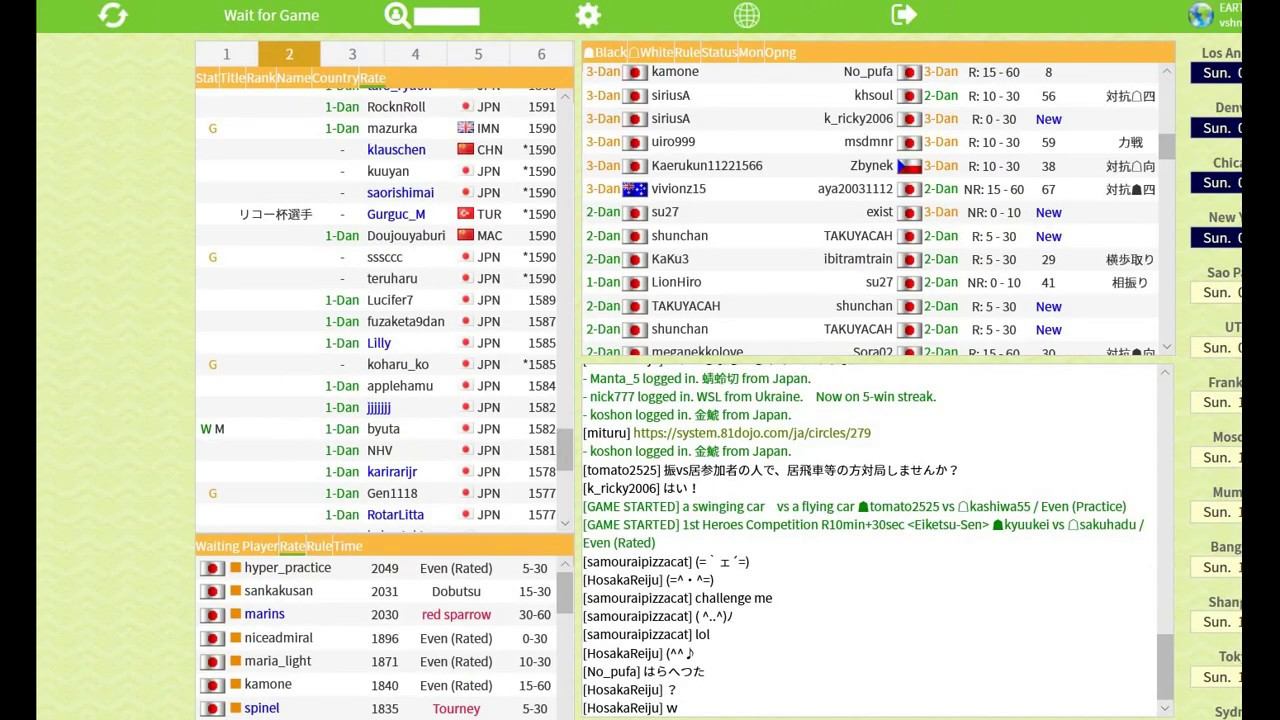Click the chat panel scrollbar thumb
The width and height of the screenshot is (1280, 720).
click(1166, 666)
